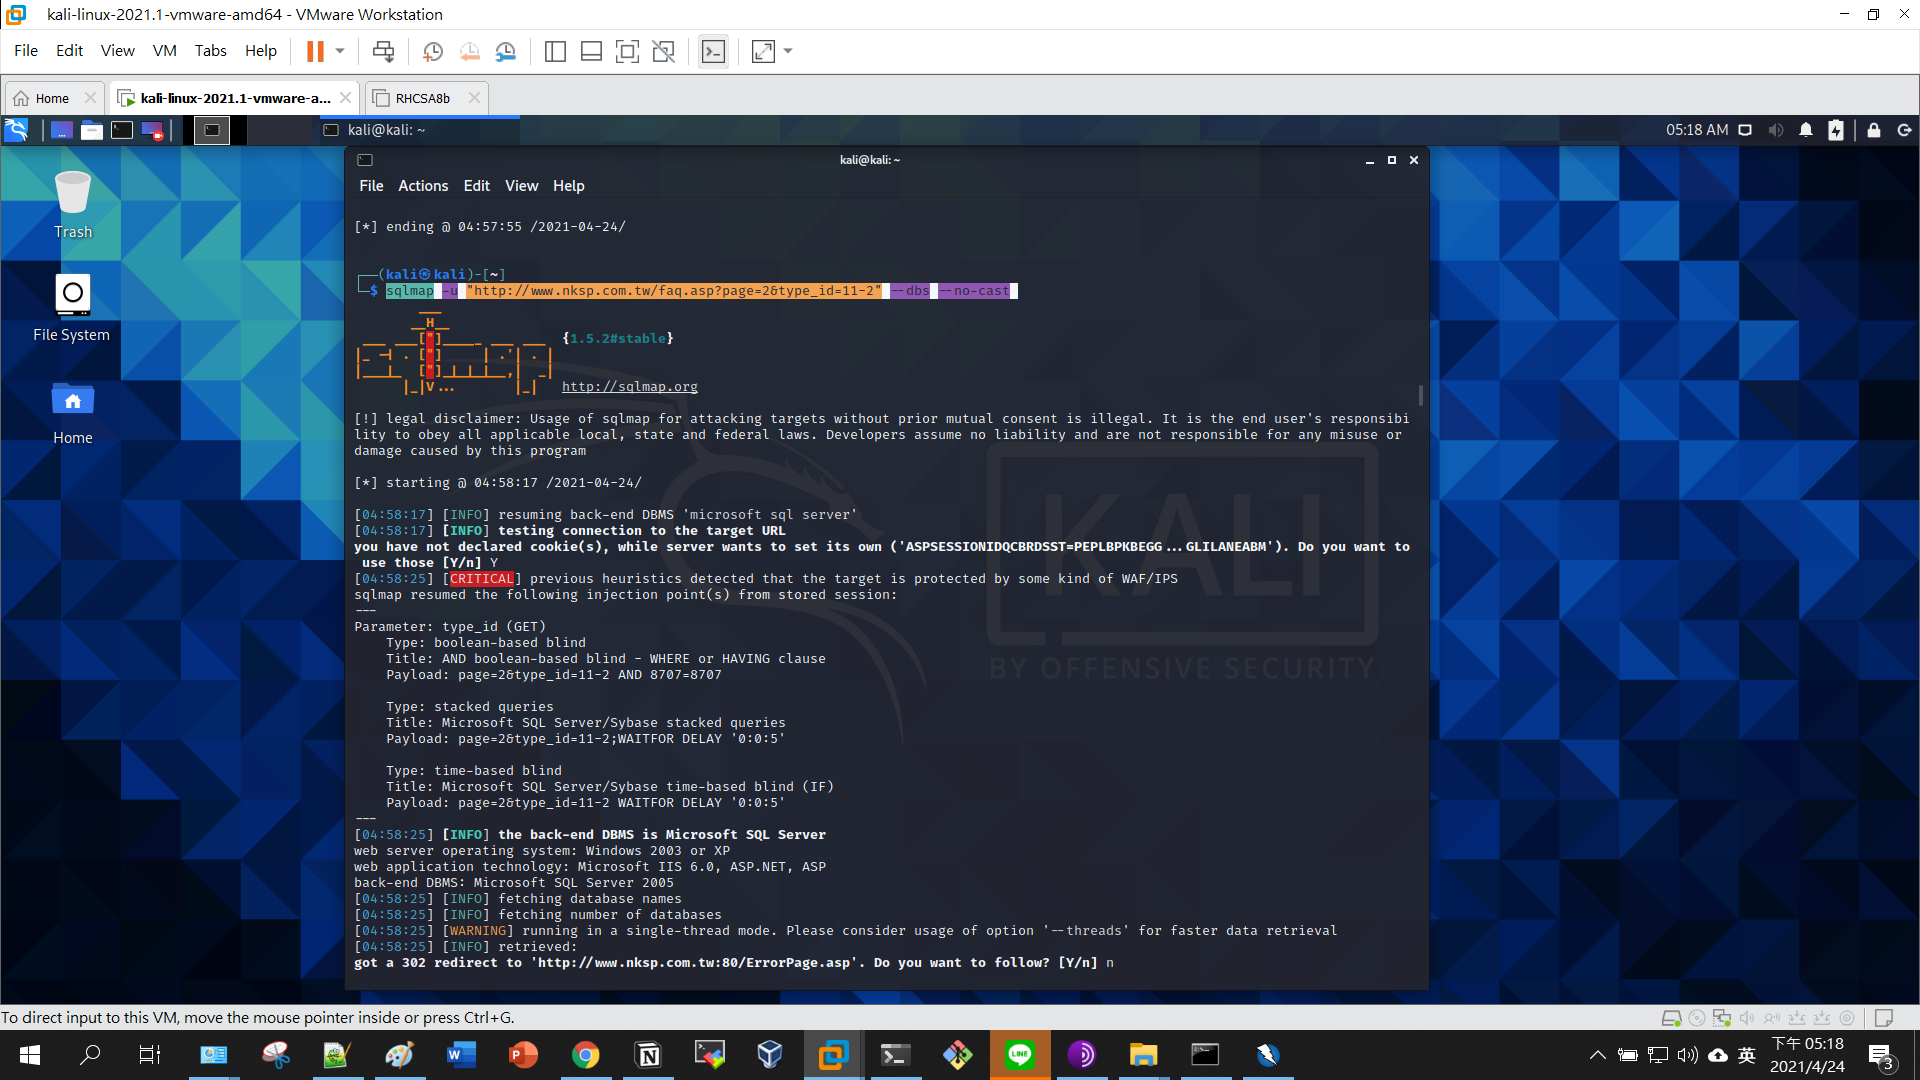Open the power options dropdown arrow

point(340,51)
